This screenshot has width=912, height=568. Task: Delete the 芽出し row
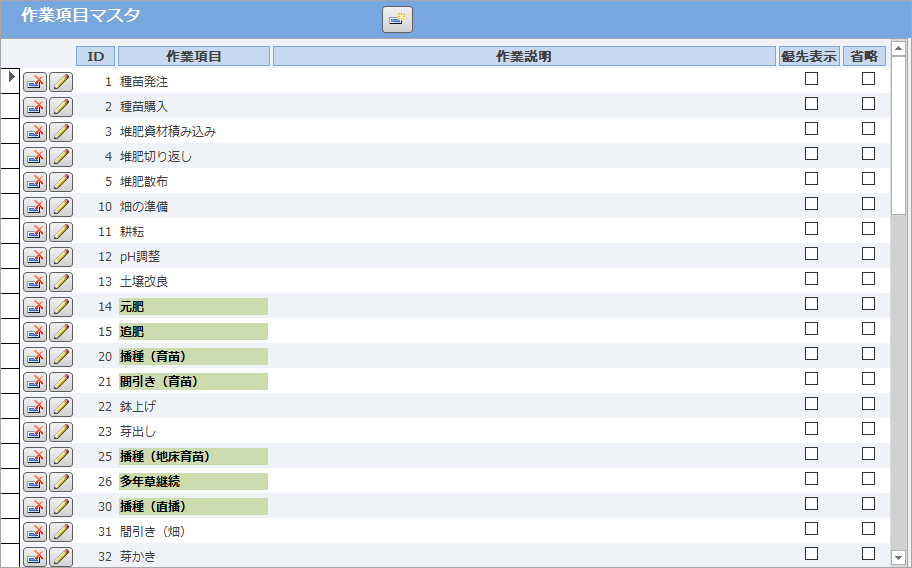tap(35, 432)
